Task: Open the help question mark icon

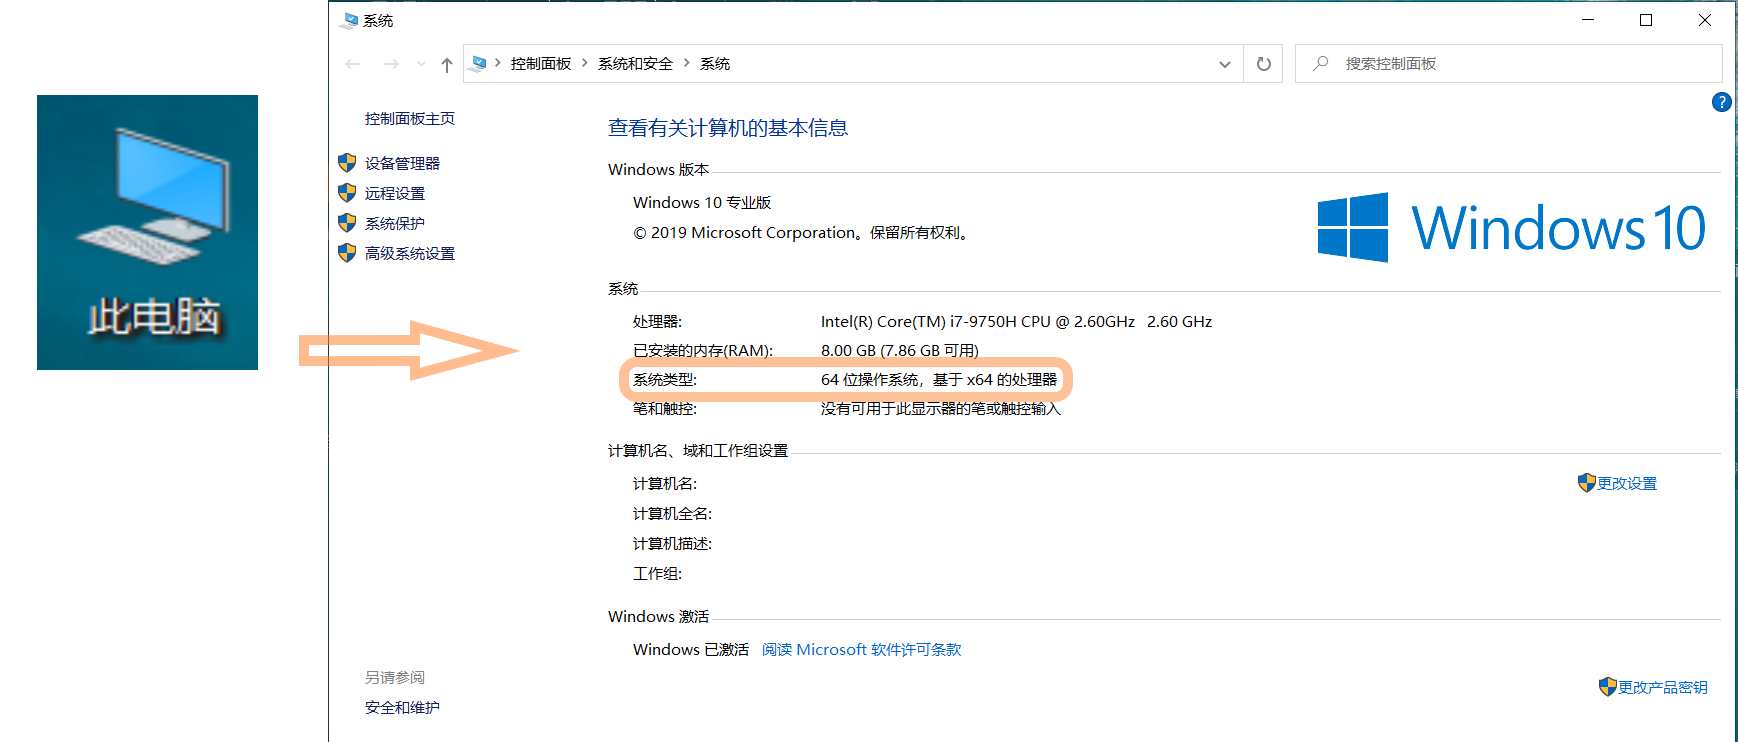Action: pyautogui.click(x=1721, y=101)
